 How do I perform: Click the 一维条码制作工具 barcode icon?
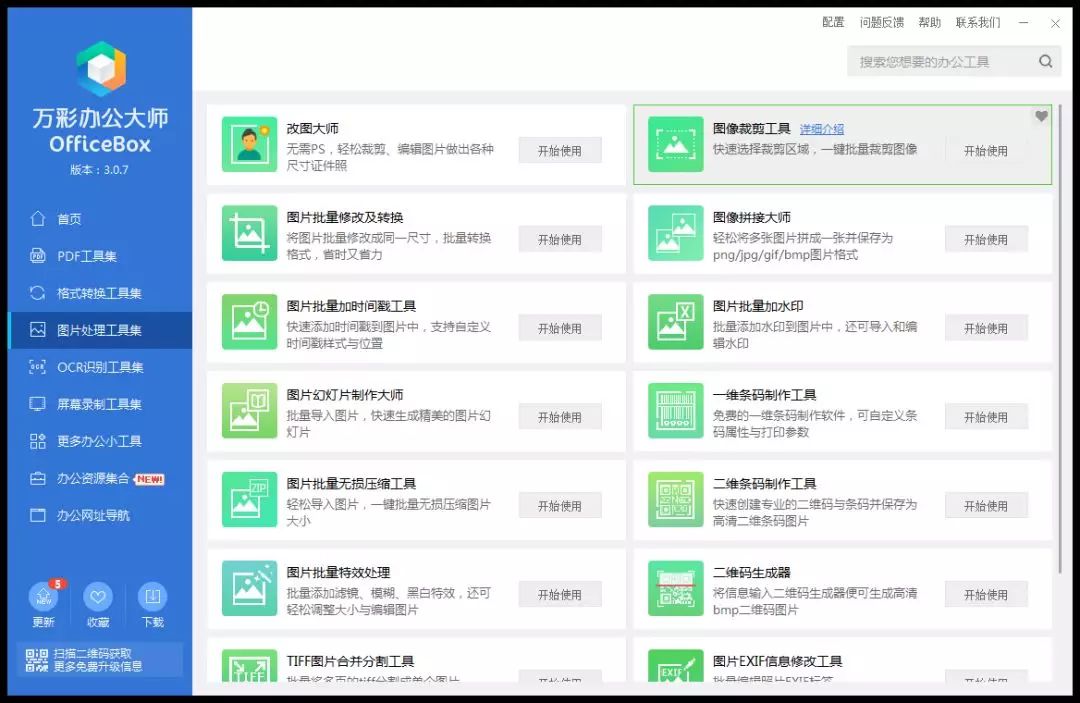coord(675,410)
